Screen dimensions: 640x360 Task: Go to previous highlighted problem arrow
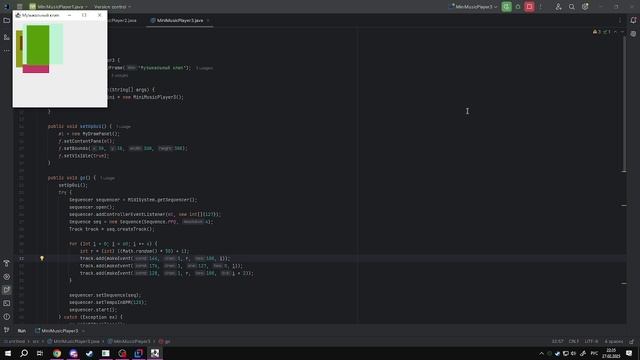[616, 31]
